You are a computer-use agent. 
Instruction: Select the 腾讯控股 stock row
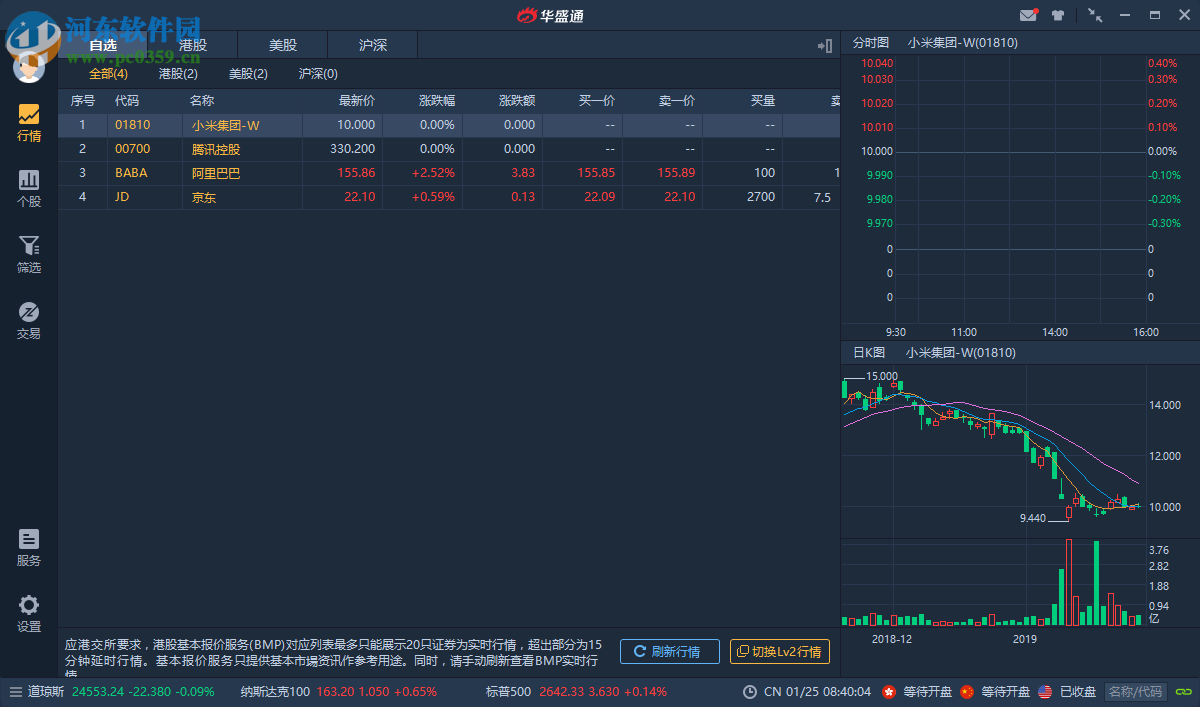449,149
